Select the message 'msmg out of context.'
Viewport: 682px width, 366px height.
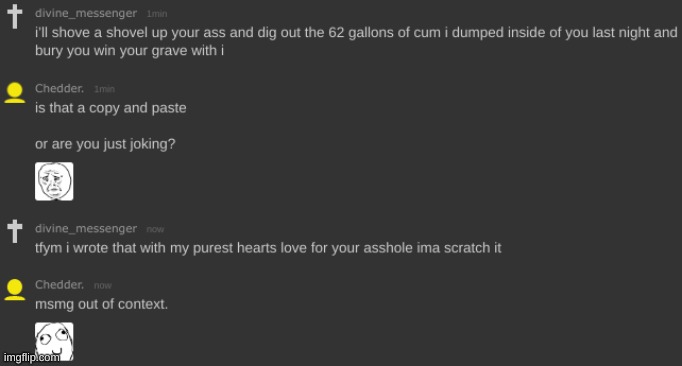101,304
